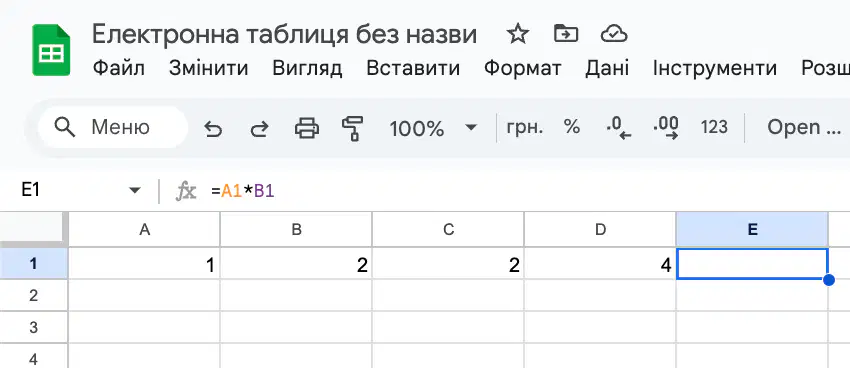The height and width of the screenshot is (368, 850).
Task: Check cloud save status icon
Action: tap(614, 35)
